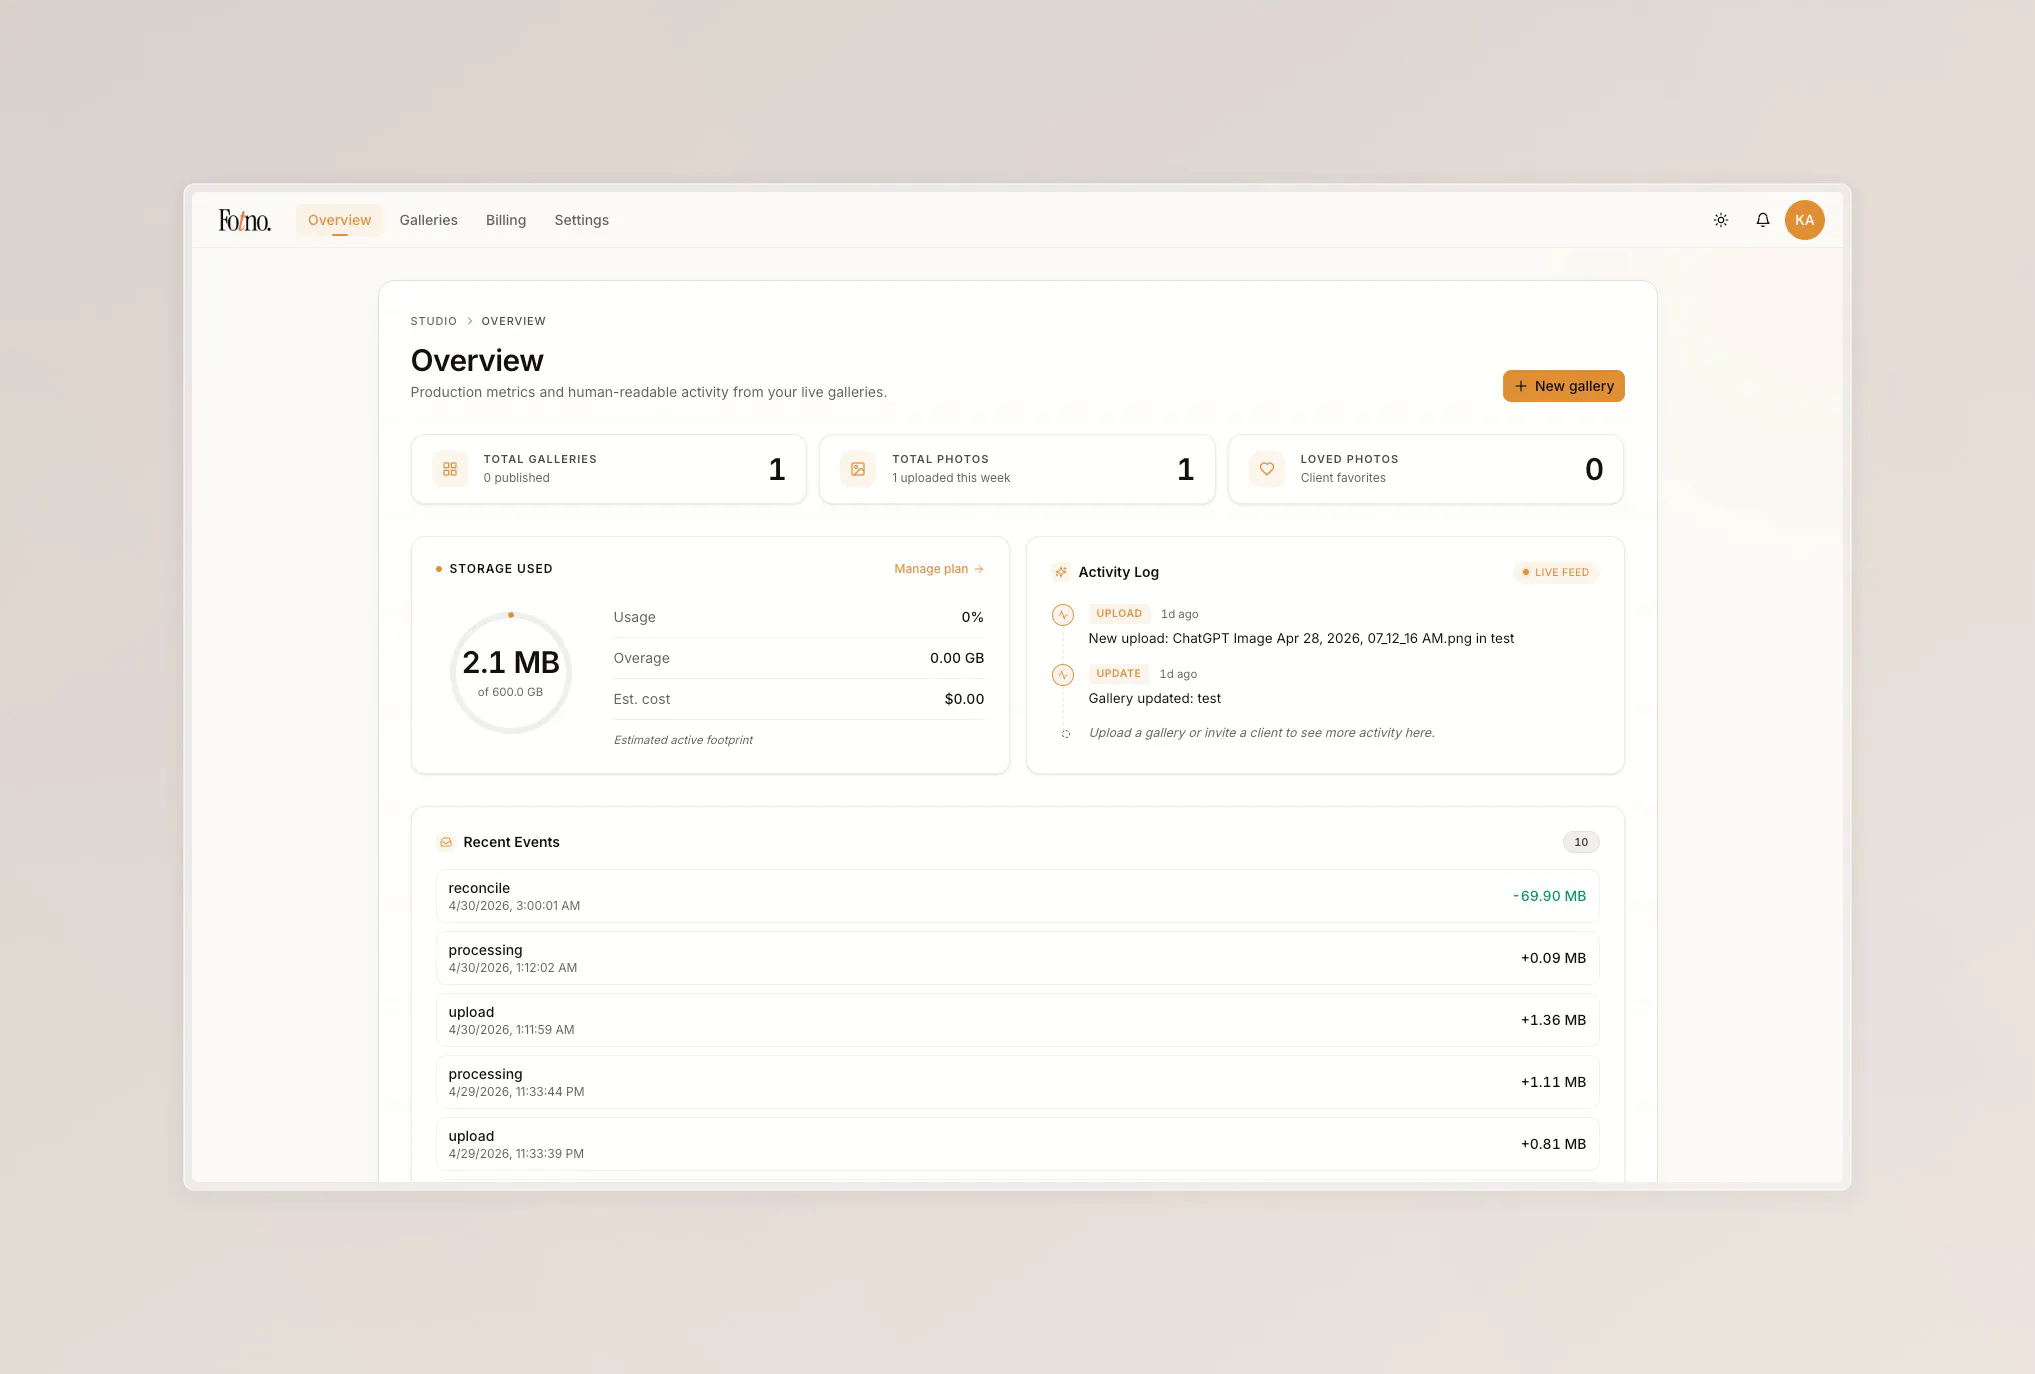Click the UPDATE entry pulse icon
Viewport: 2035px width, 1374px height.
[1063, 674]
